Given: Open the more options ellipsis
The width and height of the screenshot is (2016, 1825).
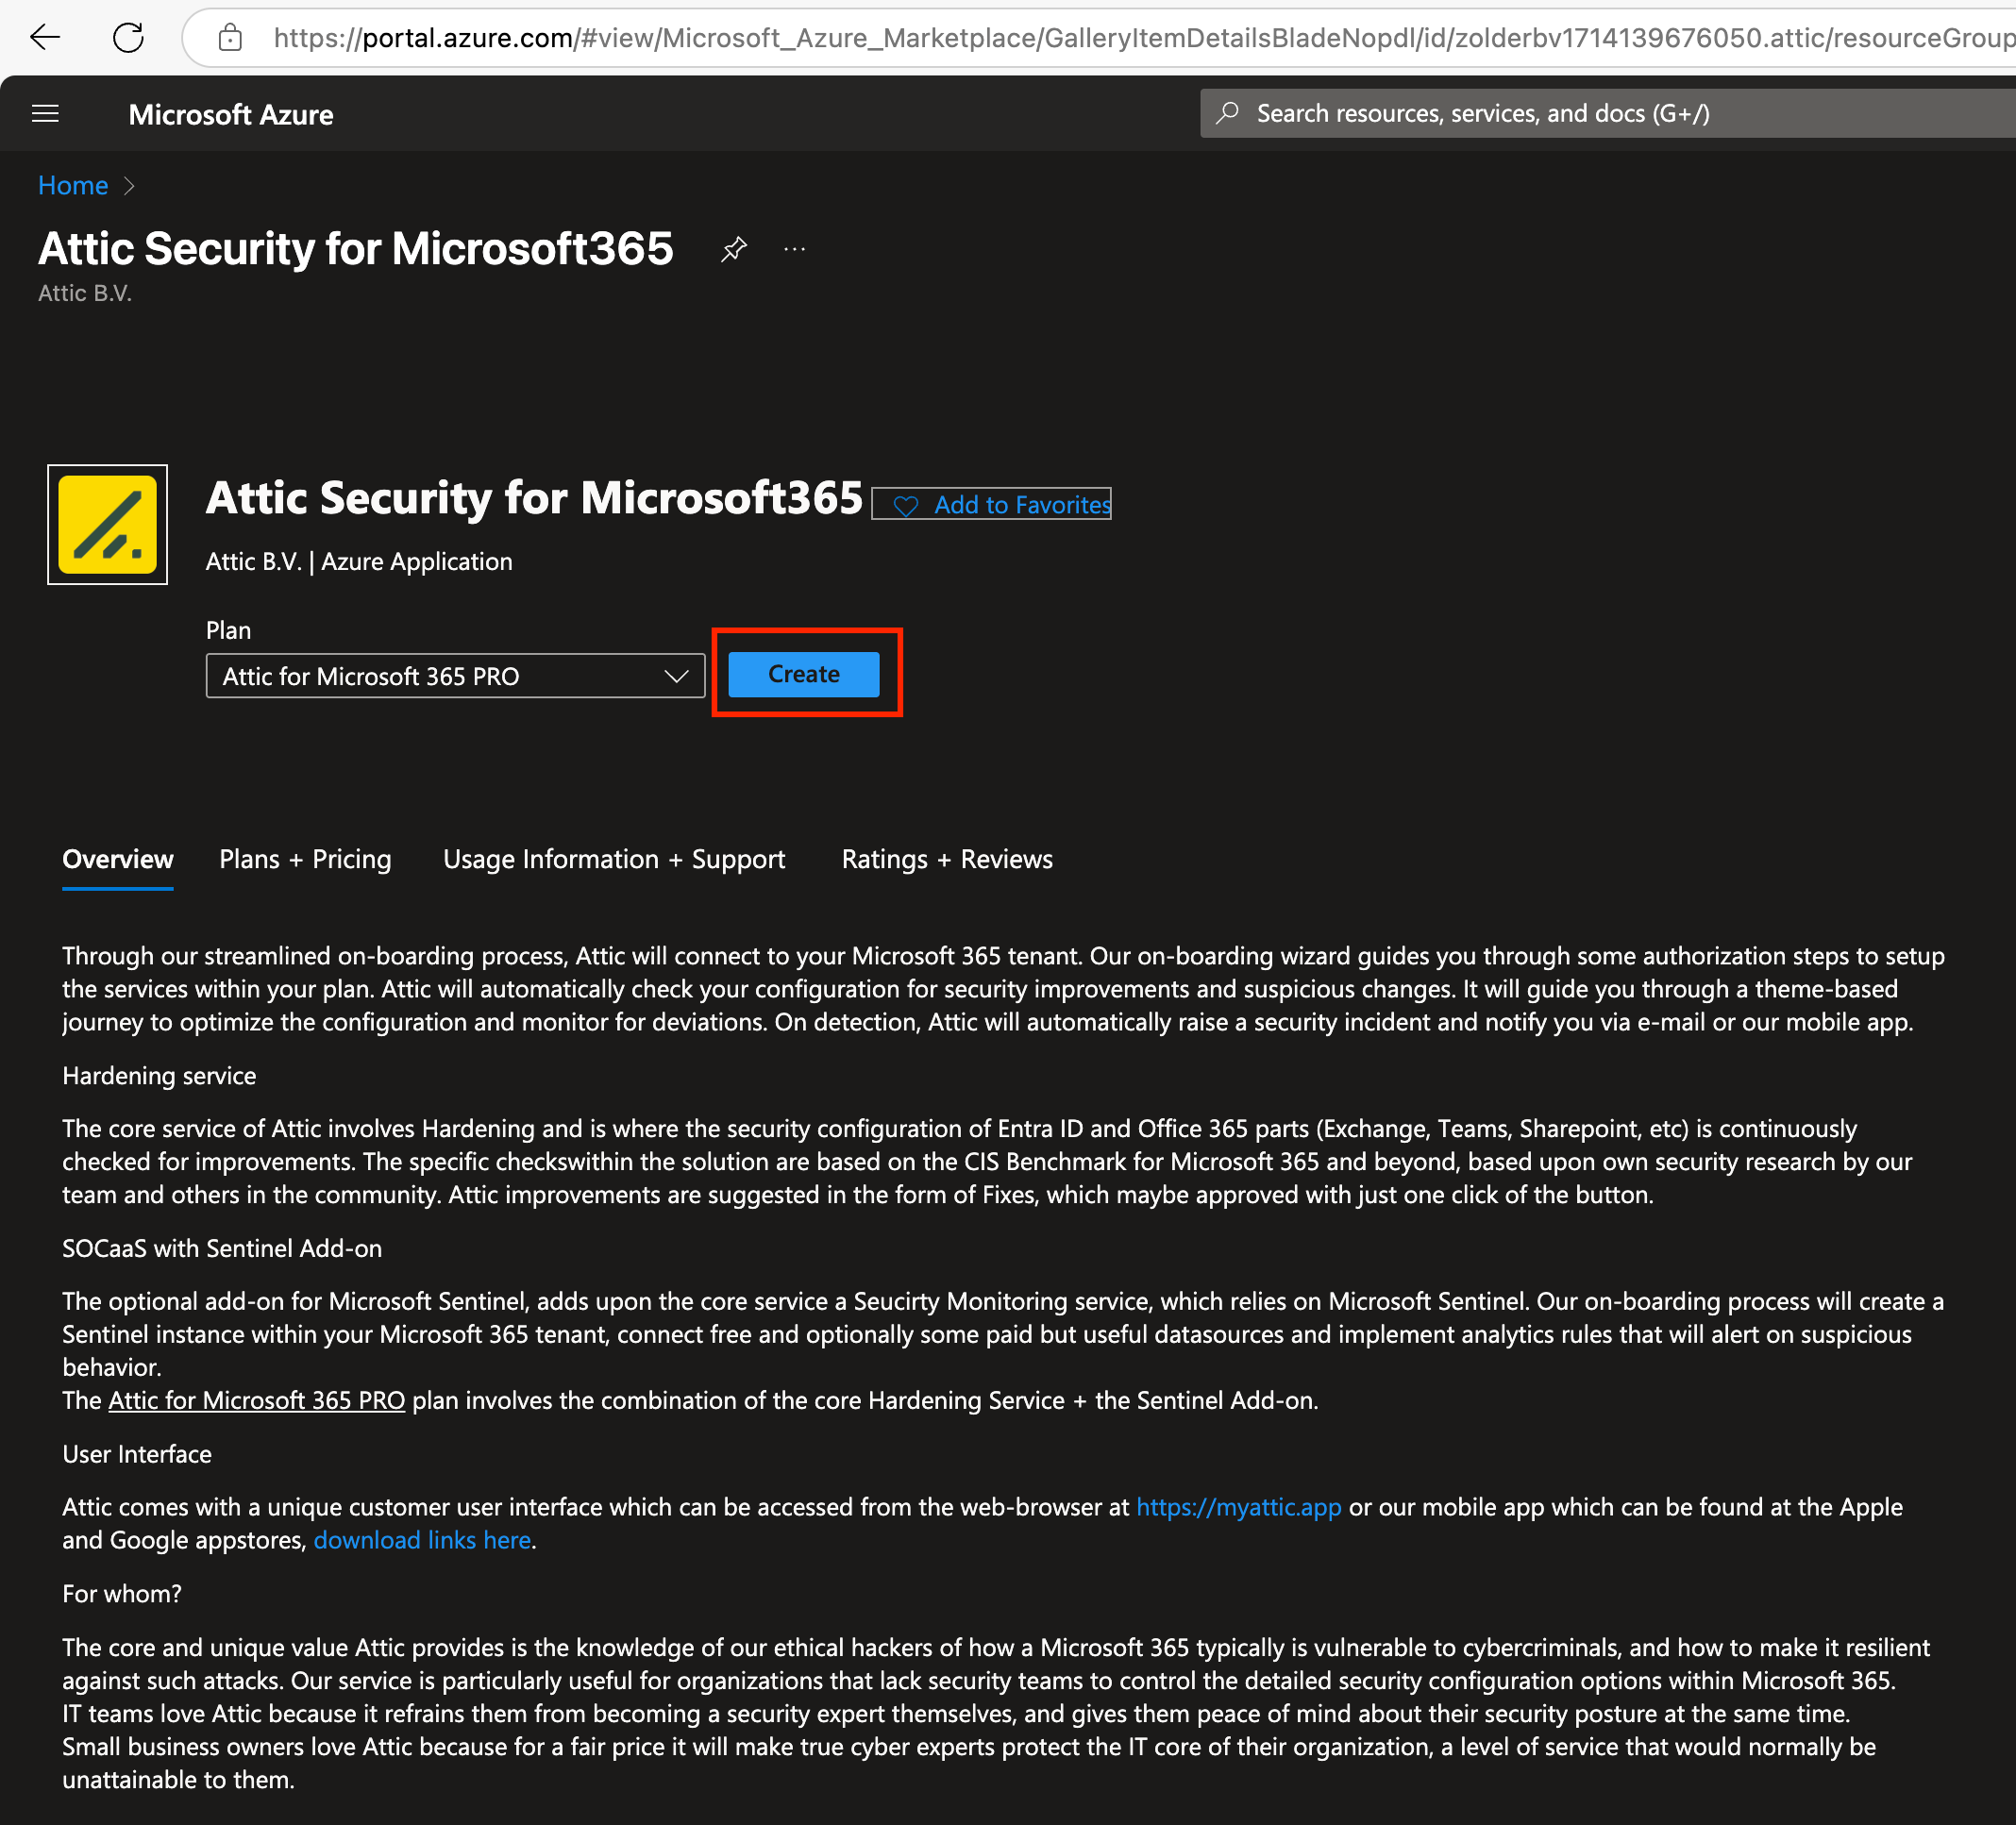Looking at the screenshot, I should tap(795, 249).
